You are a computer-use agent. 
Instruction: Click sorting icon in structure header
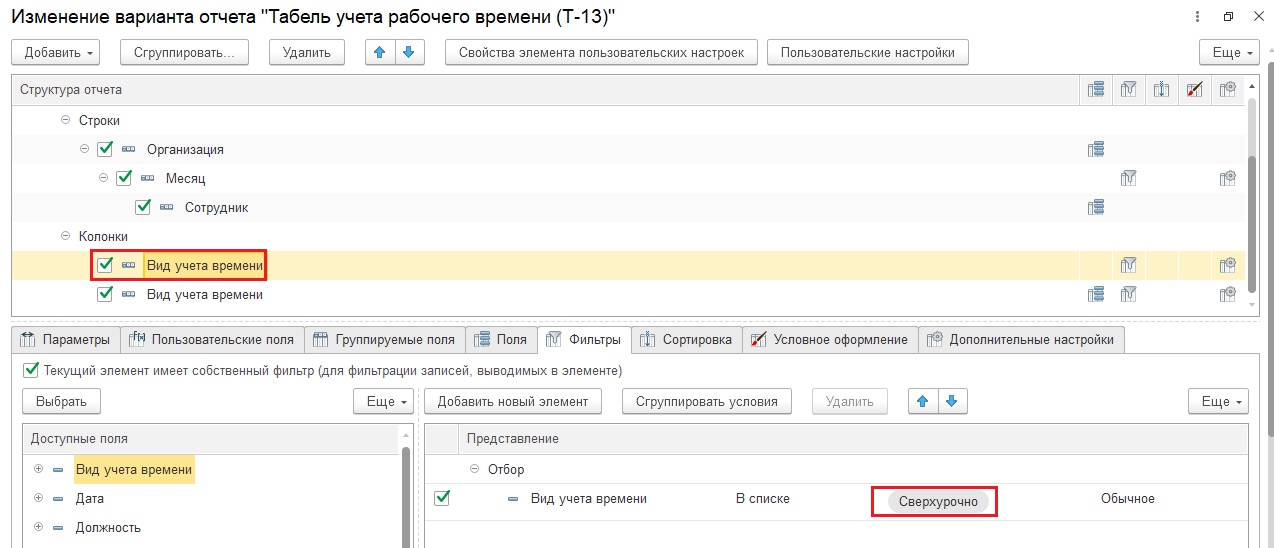point(1161,90)
